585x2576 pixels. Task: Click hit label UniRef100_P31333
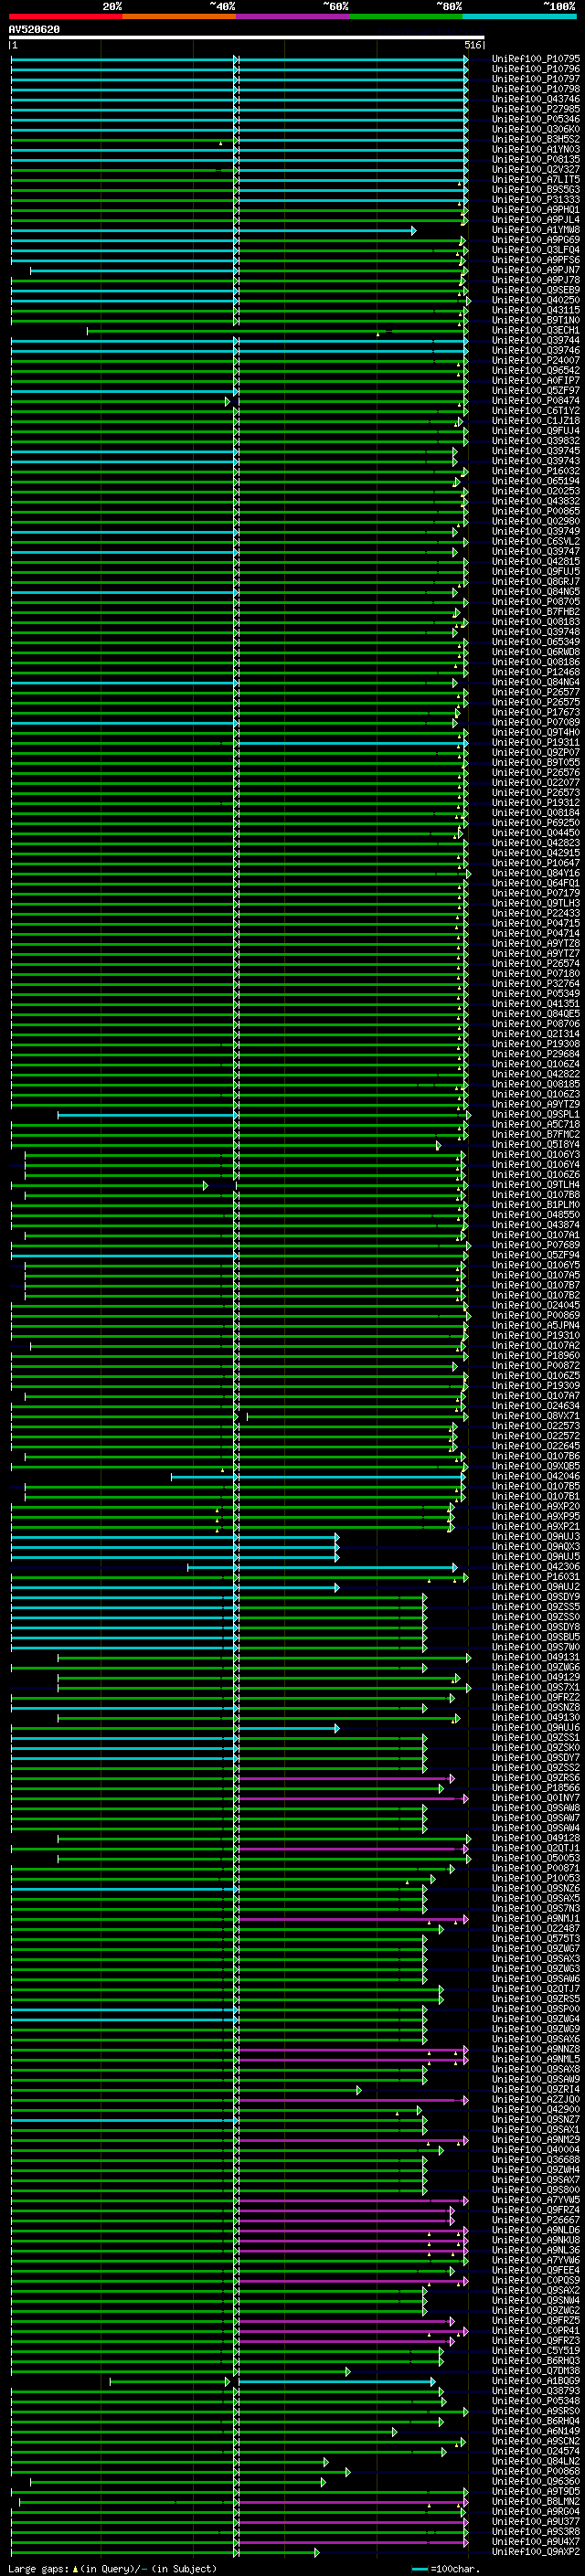coord(536,200)
